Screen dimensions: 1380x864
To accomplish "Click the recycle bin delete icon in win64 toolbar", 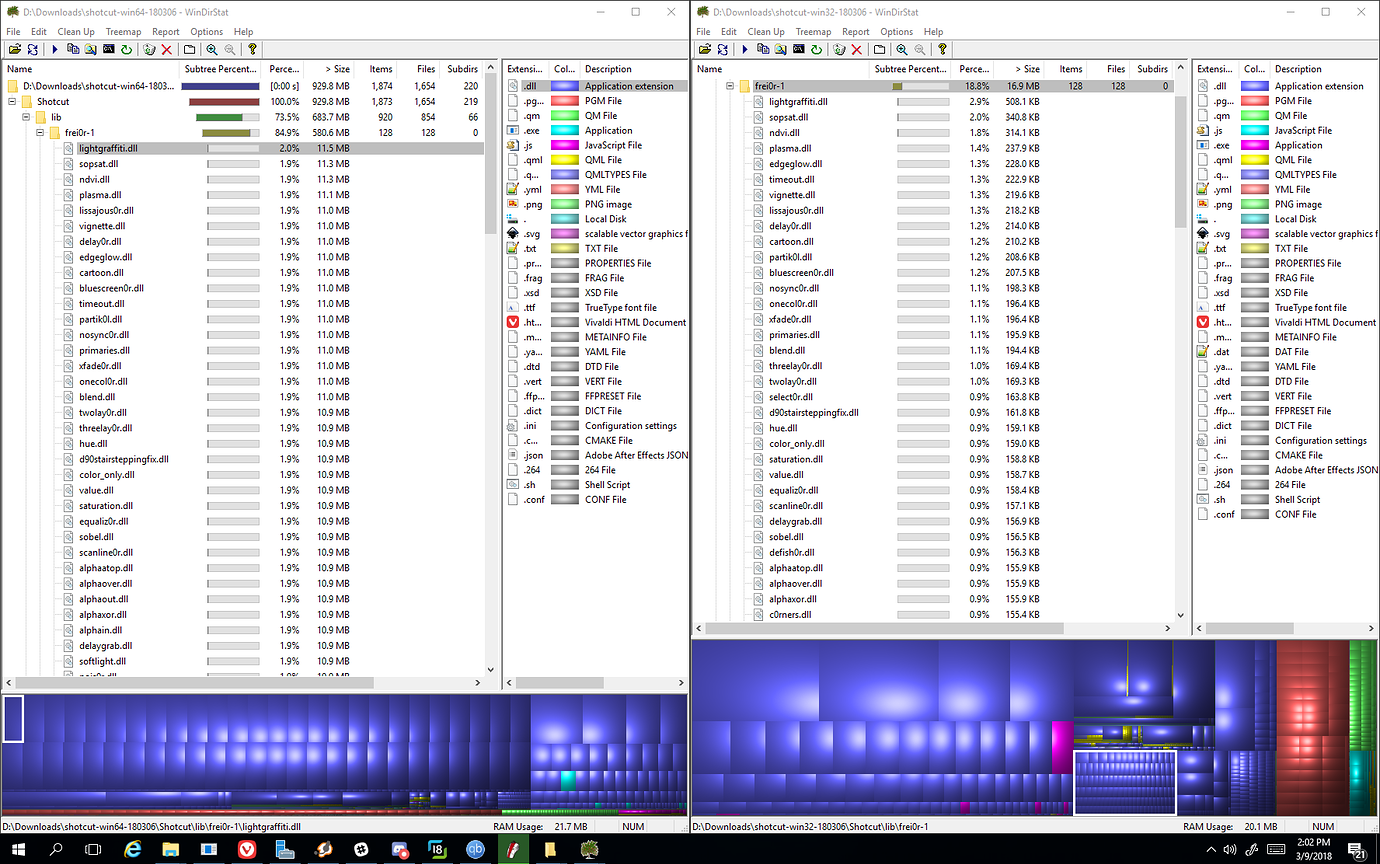I will point(149,49).
